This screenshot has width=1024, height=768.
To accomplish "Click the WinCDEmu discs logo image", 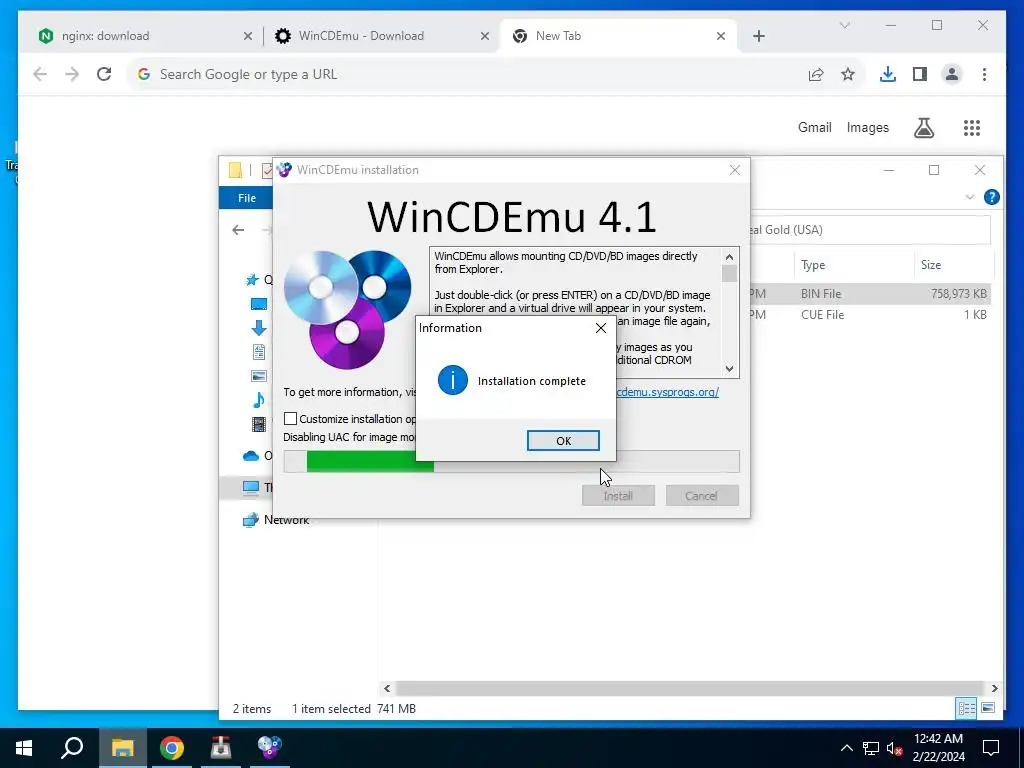I will [x=347, y=310].
